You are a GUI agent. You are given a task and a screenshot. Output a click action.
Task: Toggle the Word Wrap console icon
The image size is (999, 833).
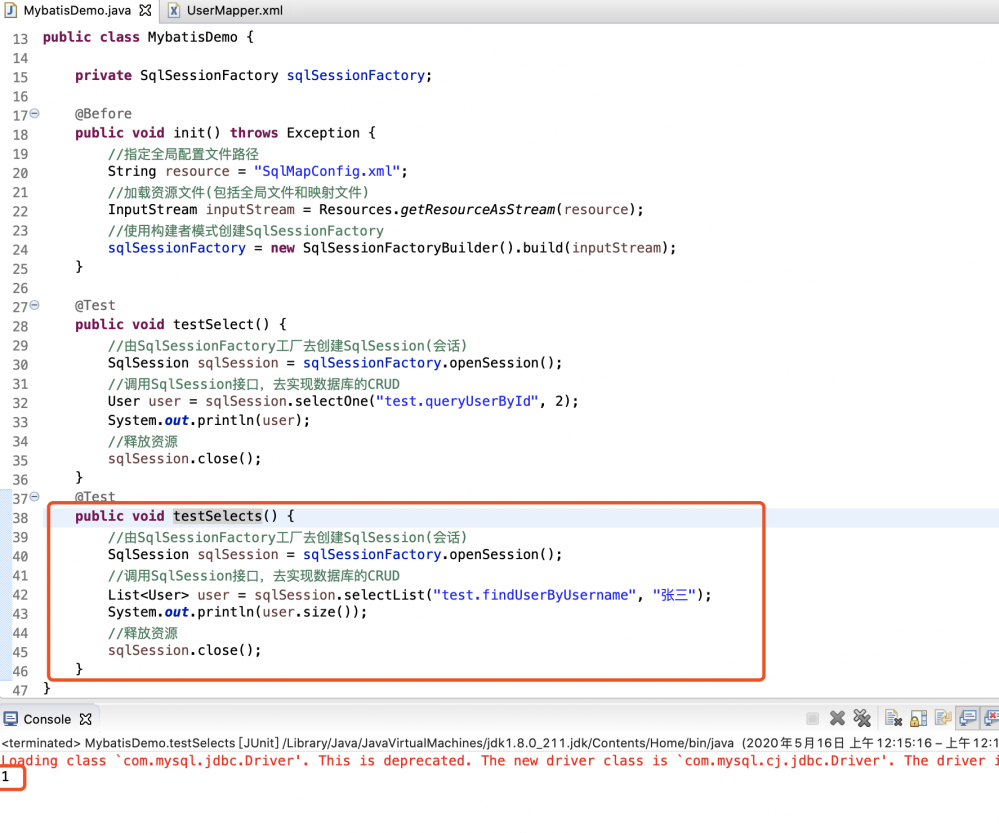pos(943,718)
